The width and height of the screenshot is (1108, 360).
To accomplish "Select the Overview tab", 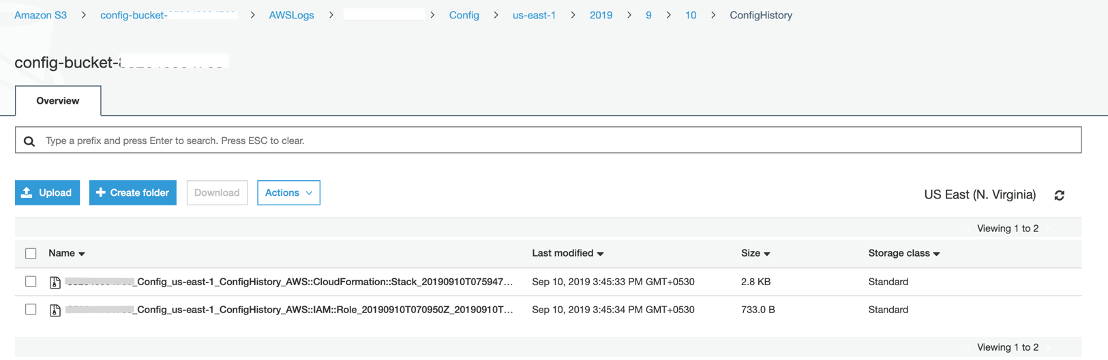I will tap(58, 101).
